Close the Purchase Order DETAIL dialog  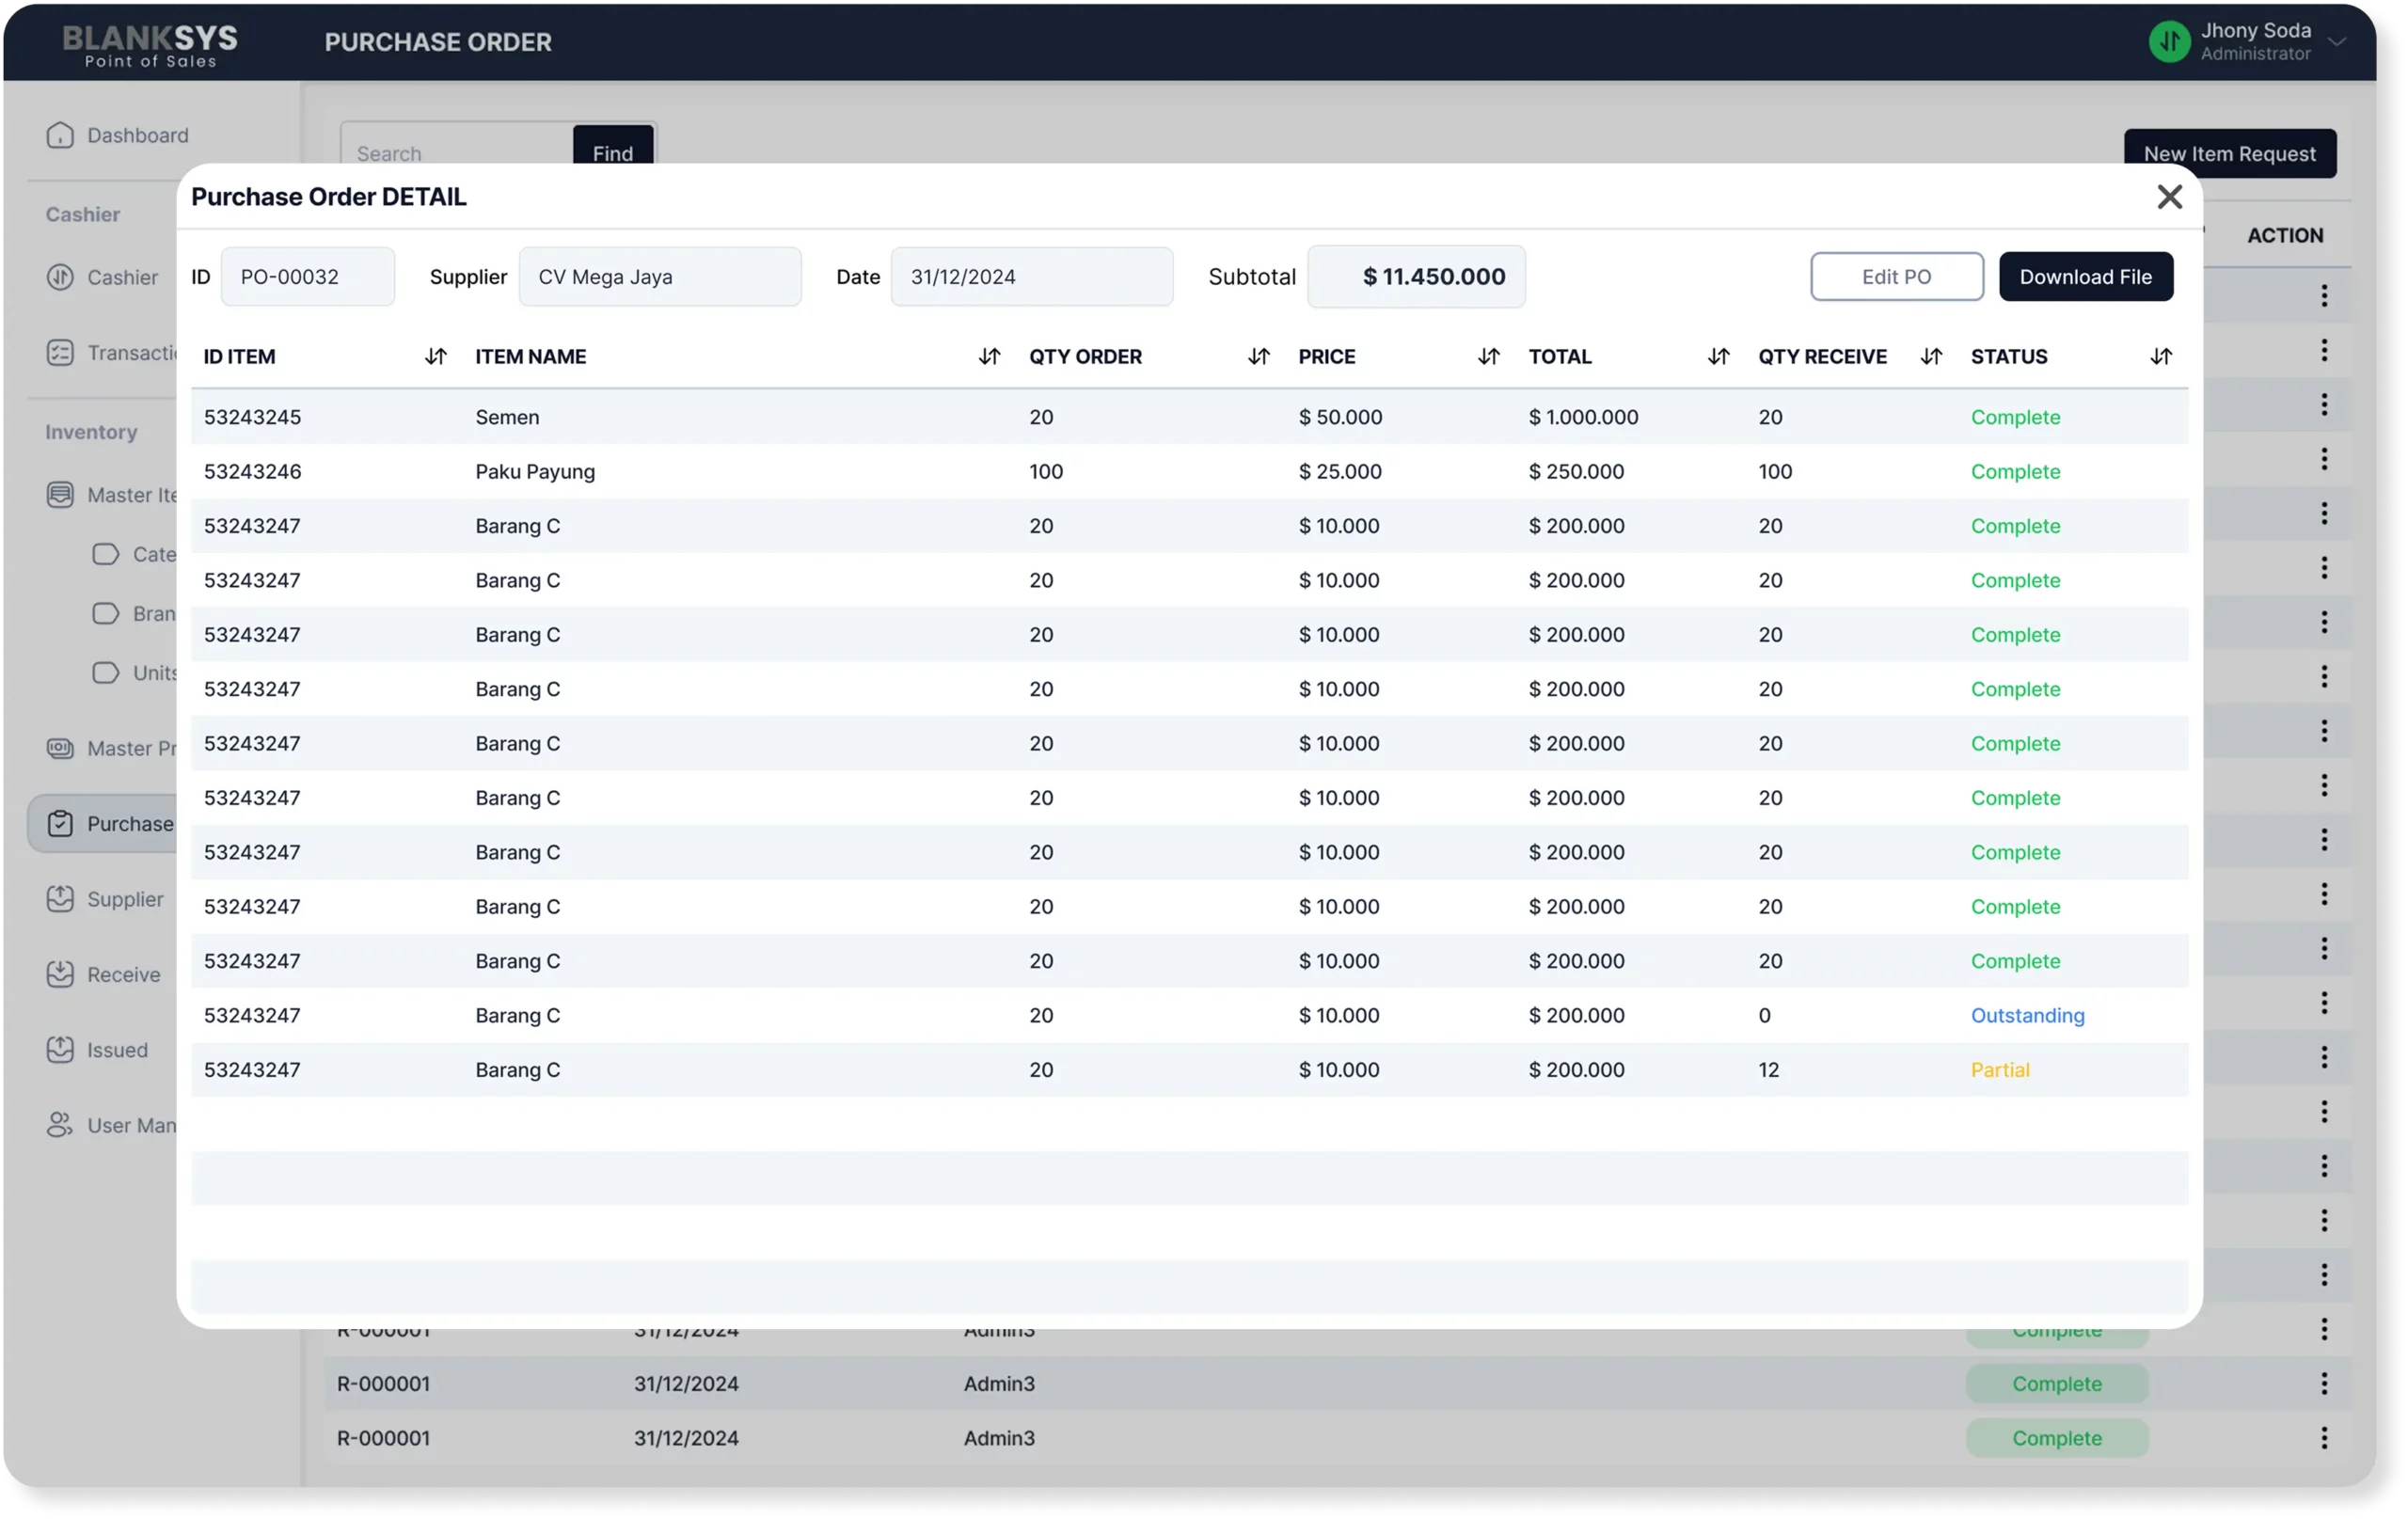click(2169, 197)
